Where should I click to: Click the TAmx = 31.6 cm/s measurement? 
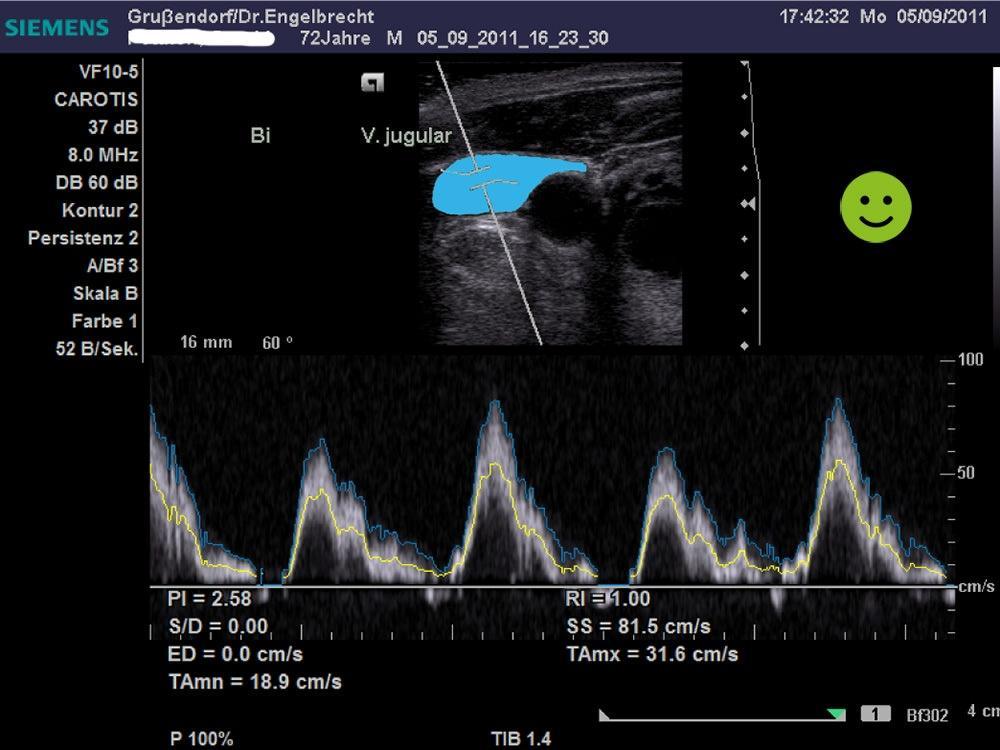point(652,654)
